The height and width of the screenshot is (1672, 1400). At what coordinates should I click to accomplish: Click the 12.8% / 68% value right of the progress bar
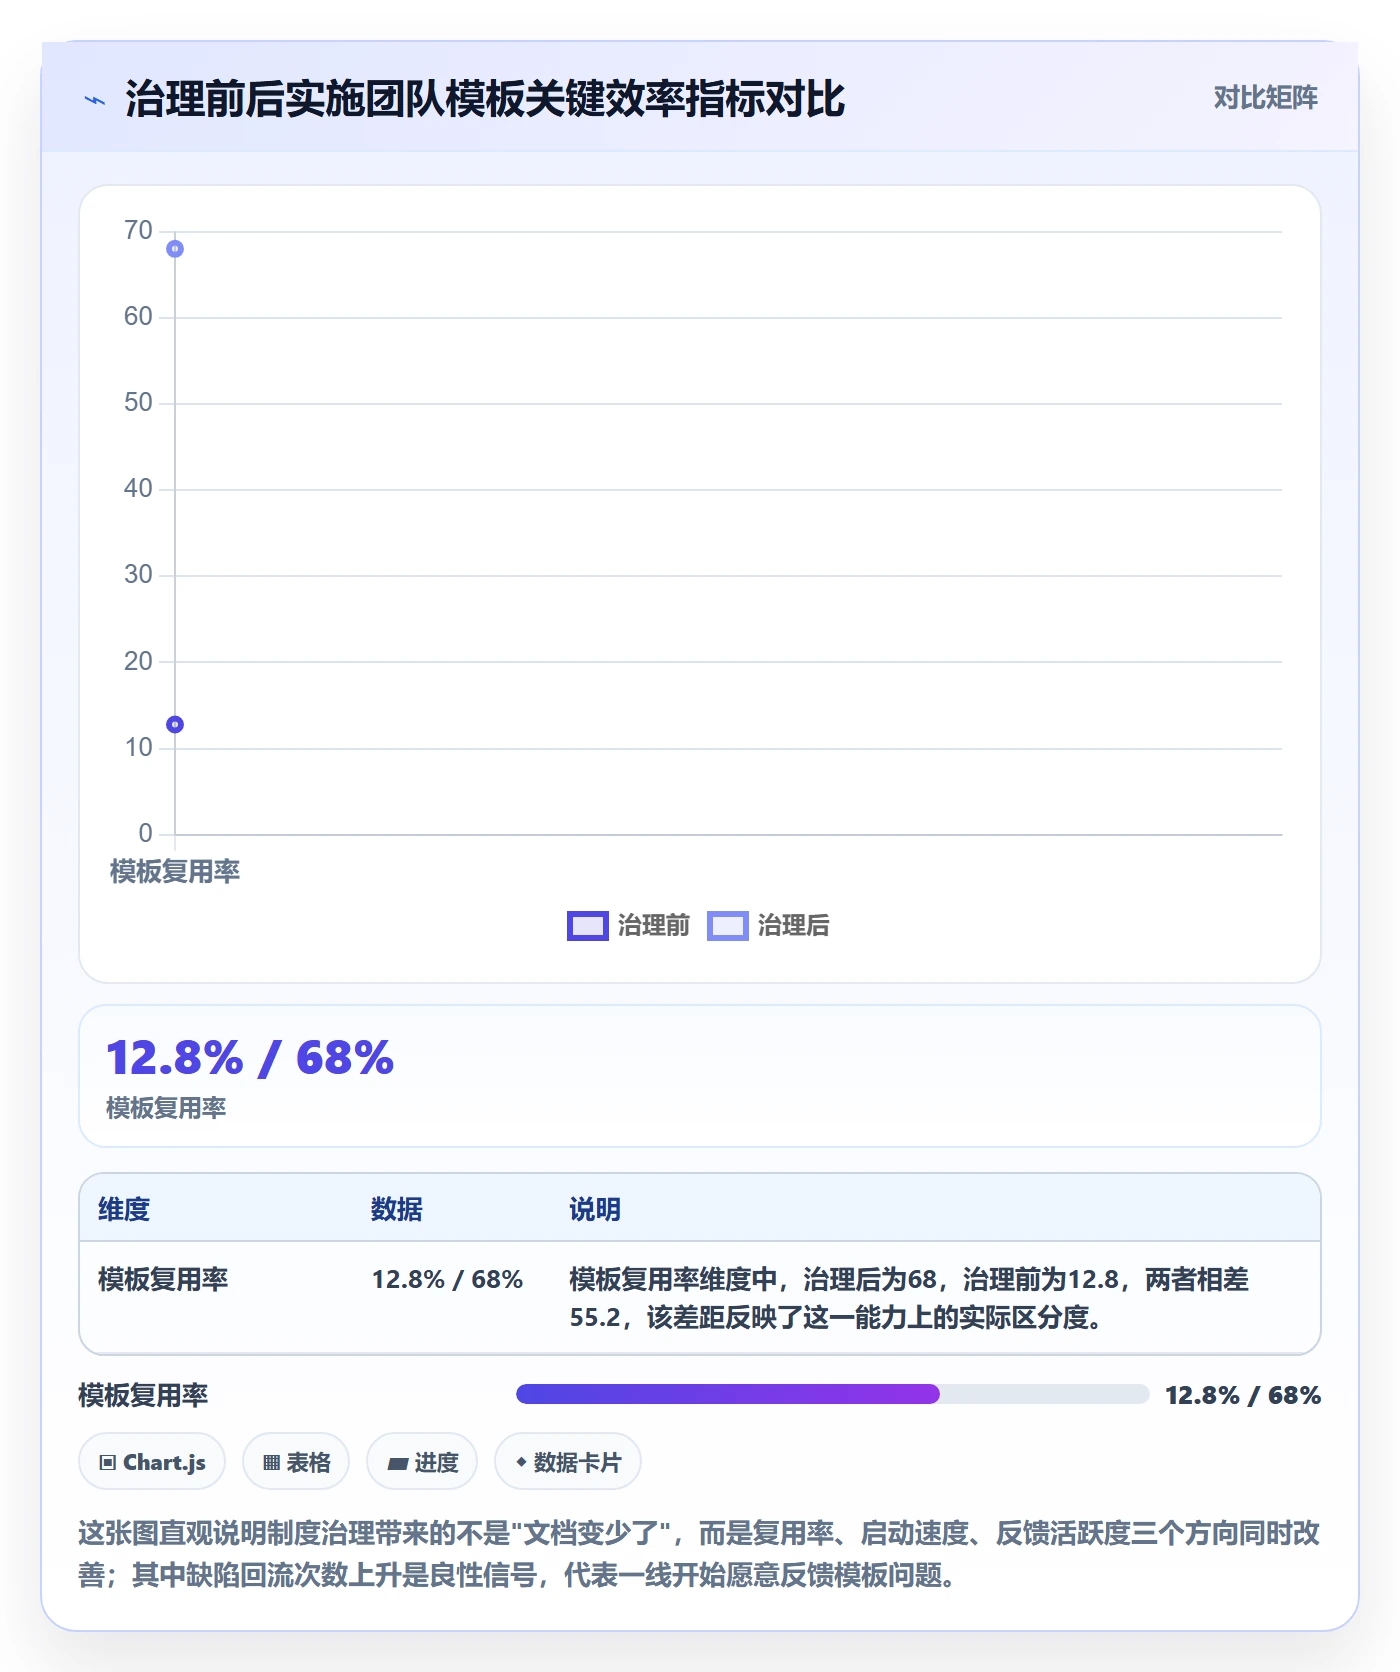tap(1243, 1395)
